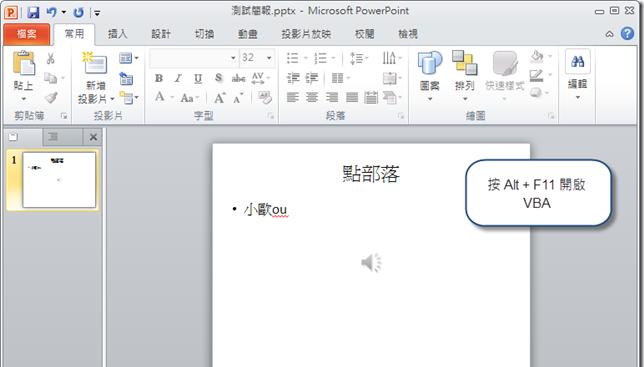Open the 圖案 (Shapes) gallery
The image size is (644, 367).
click(430, 76)
